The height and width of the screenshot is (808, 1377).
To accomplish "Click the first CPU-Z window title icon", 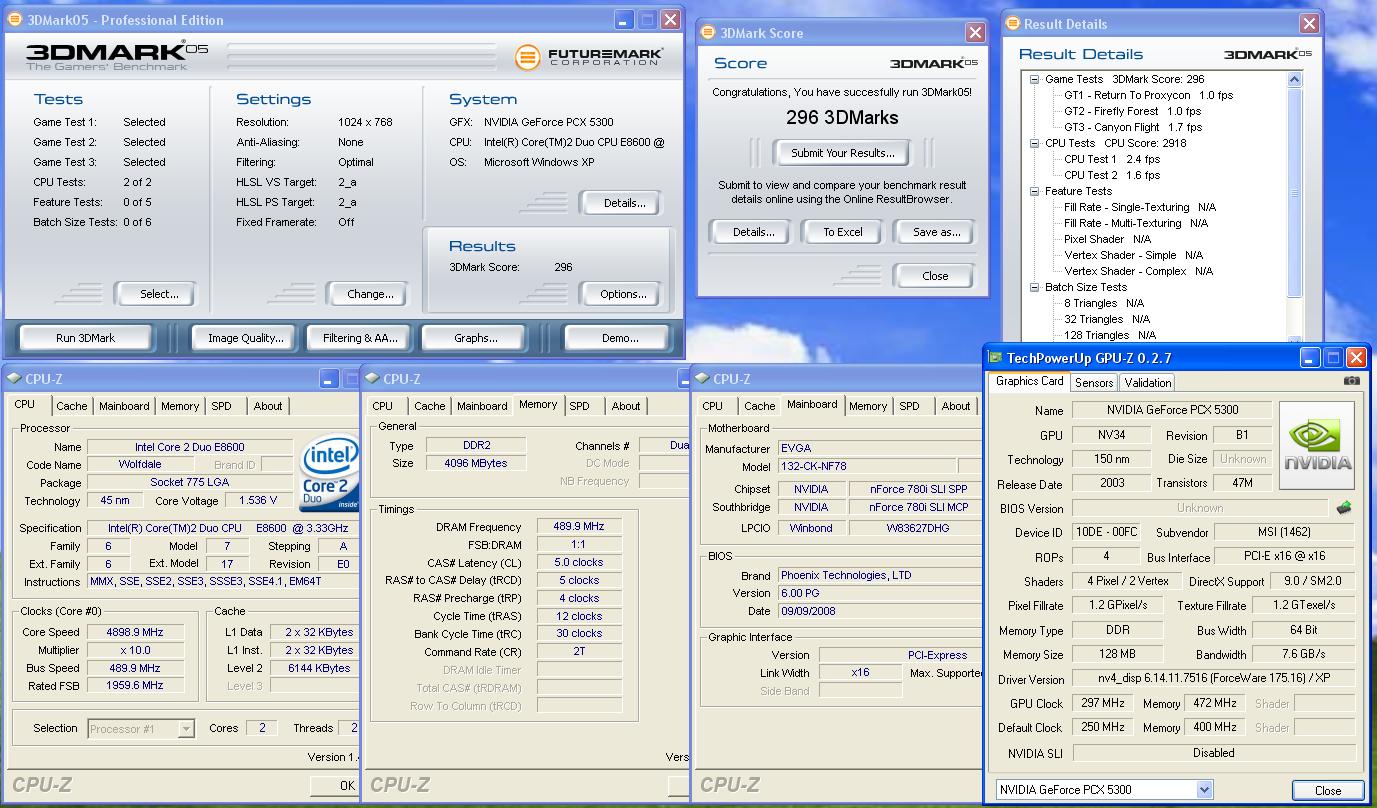I will point(13,379).
